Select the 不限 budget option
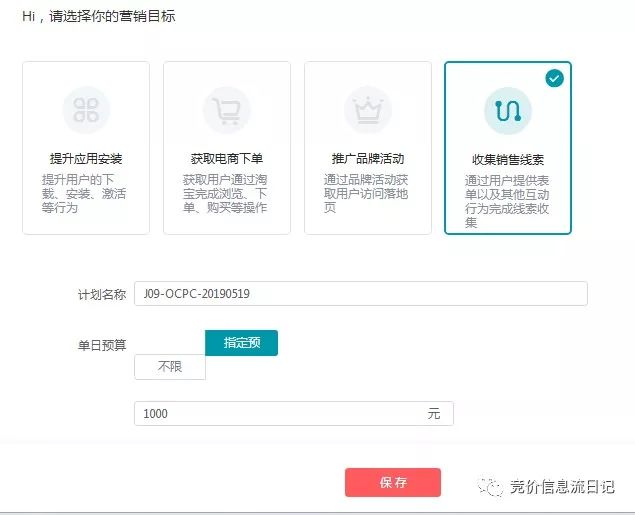This screenshot has height=515, width=635. (x=170, y=367)
